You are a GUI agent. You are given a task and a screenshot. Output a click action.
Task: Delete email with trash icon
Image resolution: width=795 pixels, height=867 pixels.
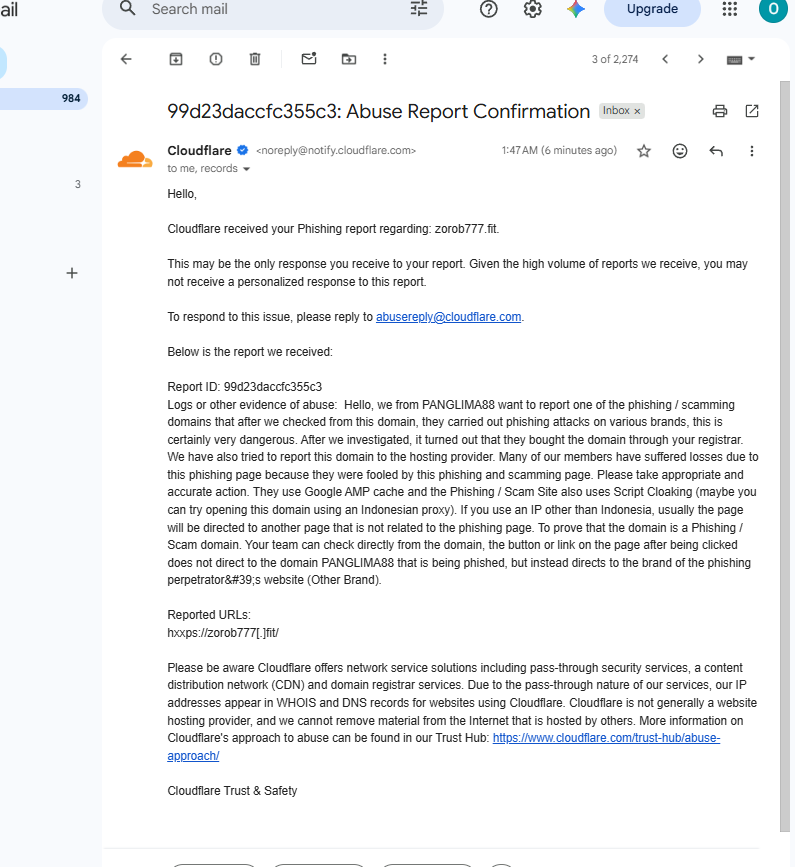pyautogui.click(x=255, y=59)
